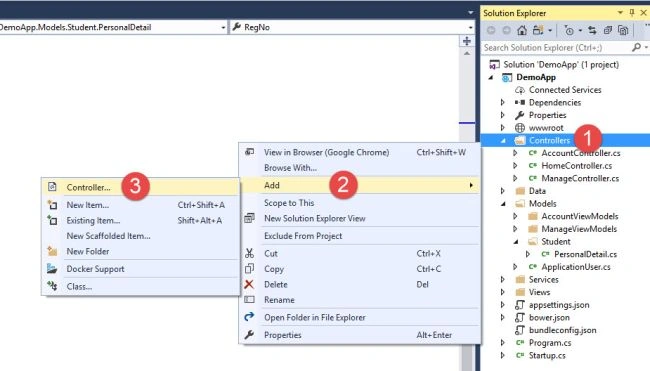Screen dimensions: 650x371
Task: Select Scope to This
Action: (359, 203)
